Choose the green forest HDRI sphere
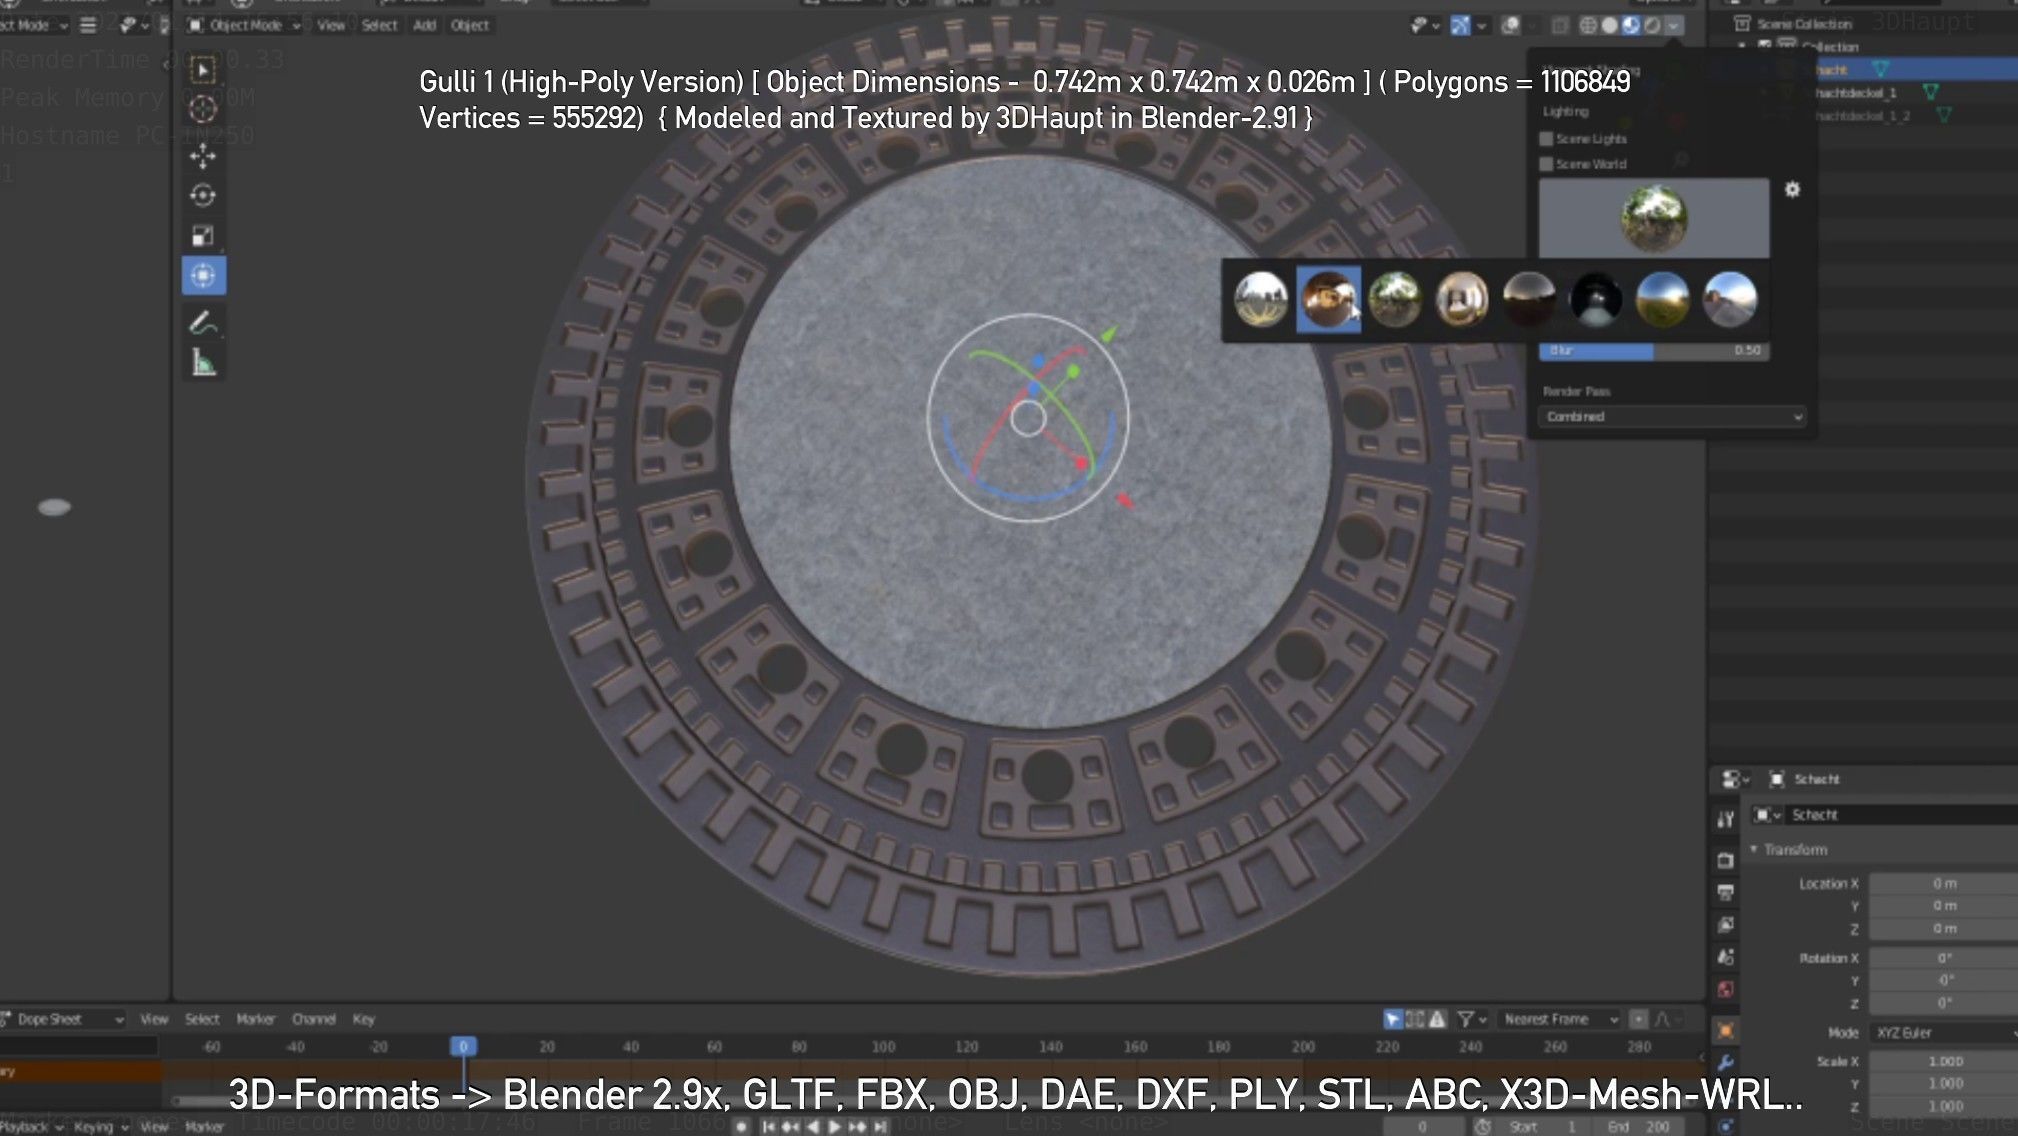This screenshot has height=1136, width=2018. [x=1395, y=299]
